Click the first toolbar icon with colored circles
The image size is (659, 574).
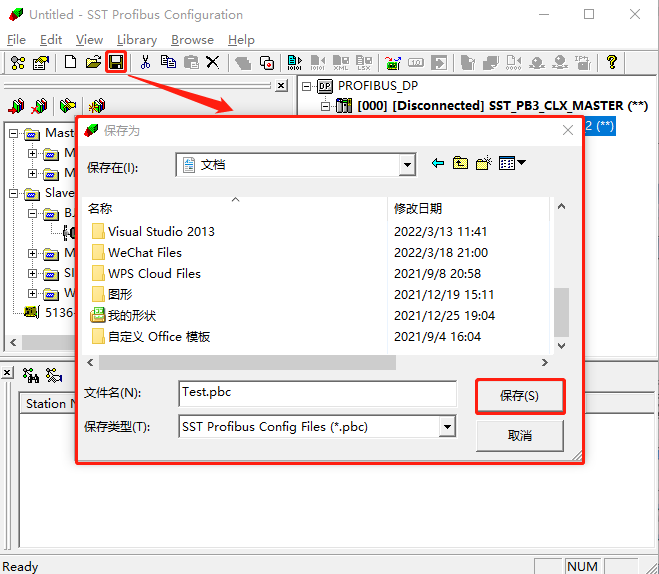tap(18, 63)
